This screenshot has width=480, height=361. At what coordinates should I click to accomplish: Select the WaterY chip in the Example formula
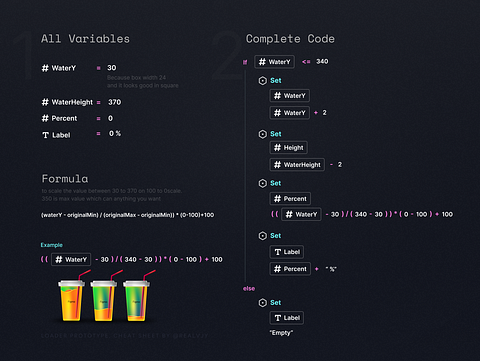point(71,259)
